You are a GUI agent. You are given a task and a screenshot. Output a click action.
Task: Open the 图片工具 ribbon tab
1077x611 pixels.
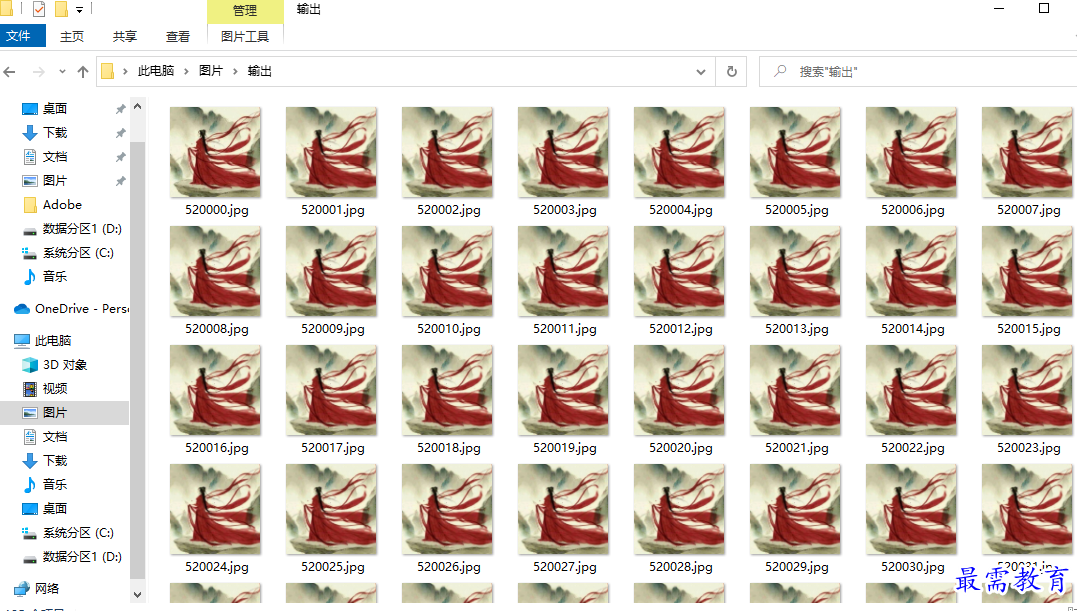click(245, 36)
